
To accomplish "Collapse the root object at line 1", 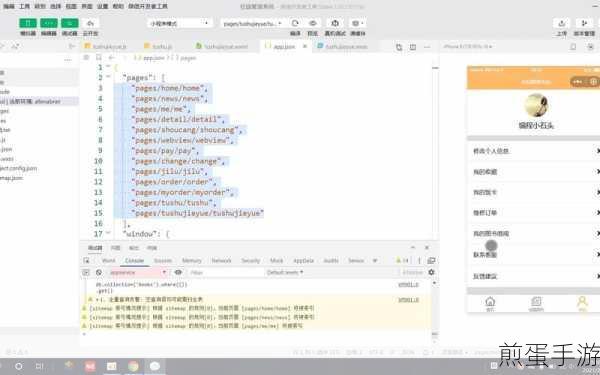I will (x=108, y=67).
